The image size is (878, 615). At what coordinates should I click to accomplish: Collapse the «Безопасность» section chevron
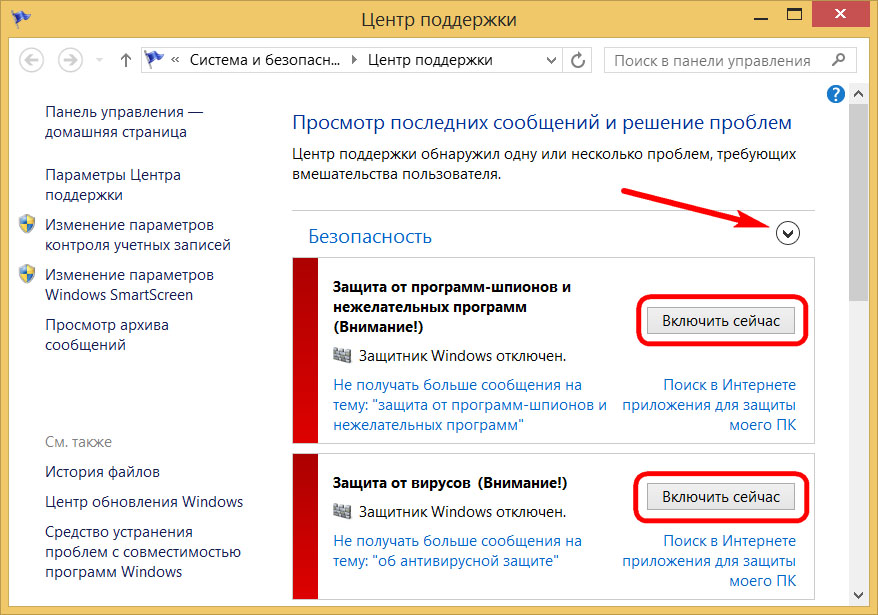(x=788, y=233)
